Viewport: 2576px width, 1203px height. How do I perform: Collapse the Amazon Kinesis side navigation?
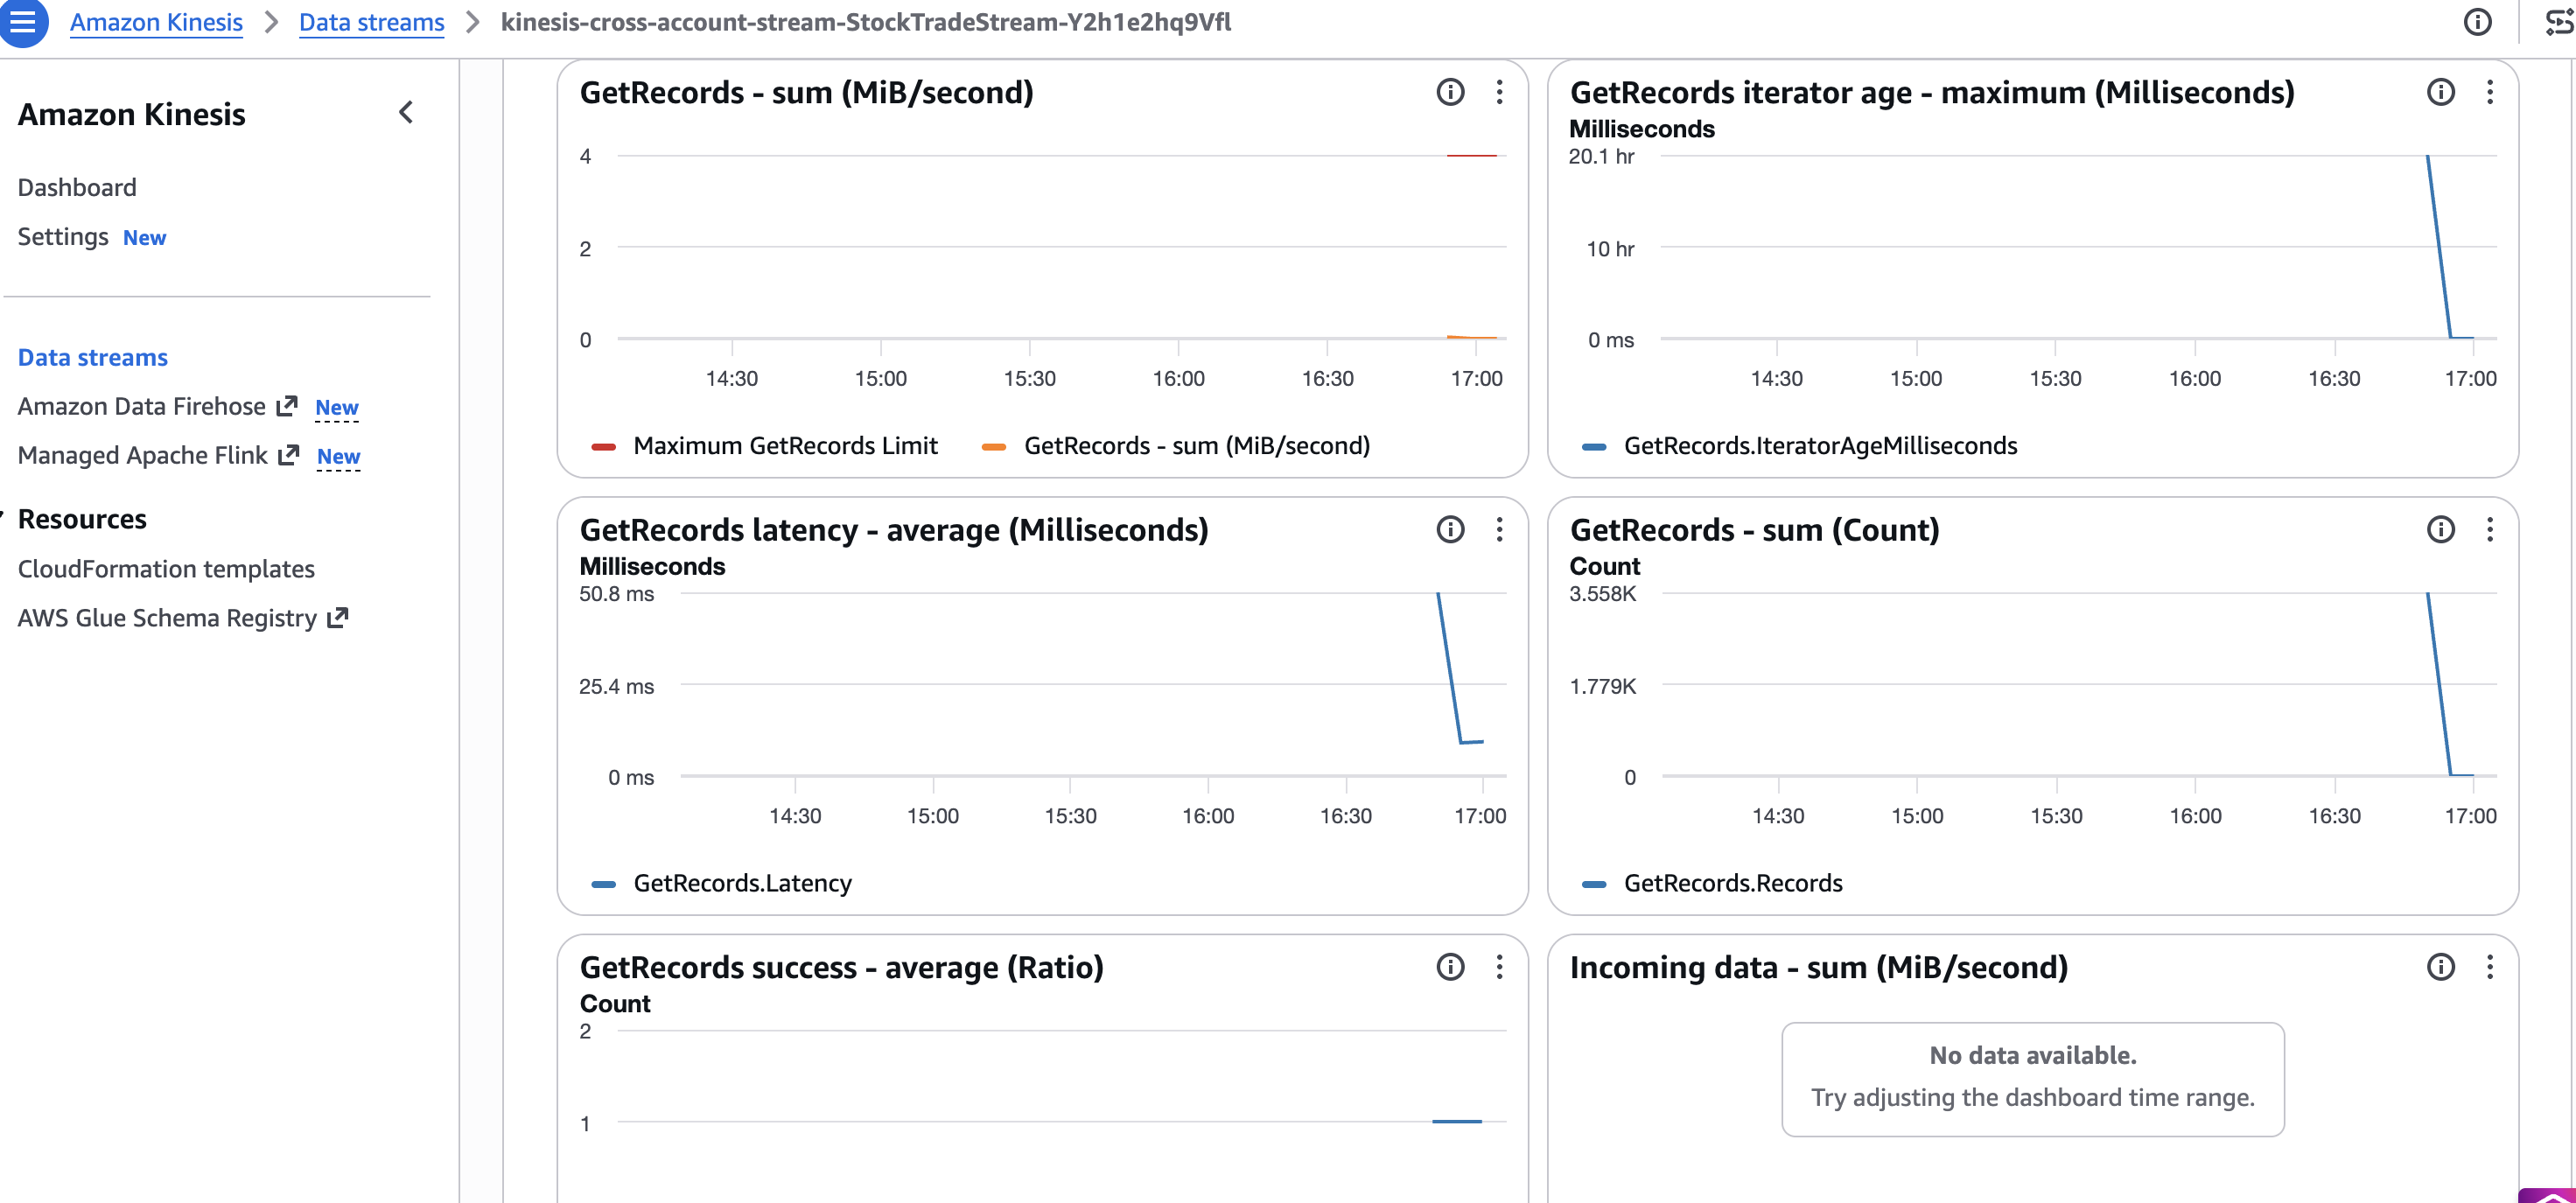tap(406, 113)
